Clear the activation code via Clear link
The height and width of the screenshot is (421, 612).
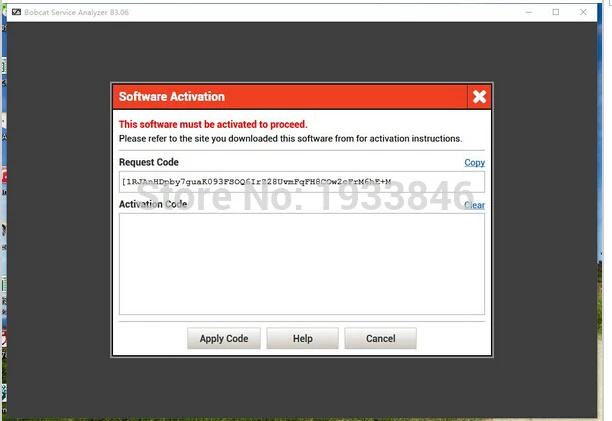[475, 205]
